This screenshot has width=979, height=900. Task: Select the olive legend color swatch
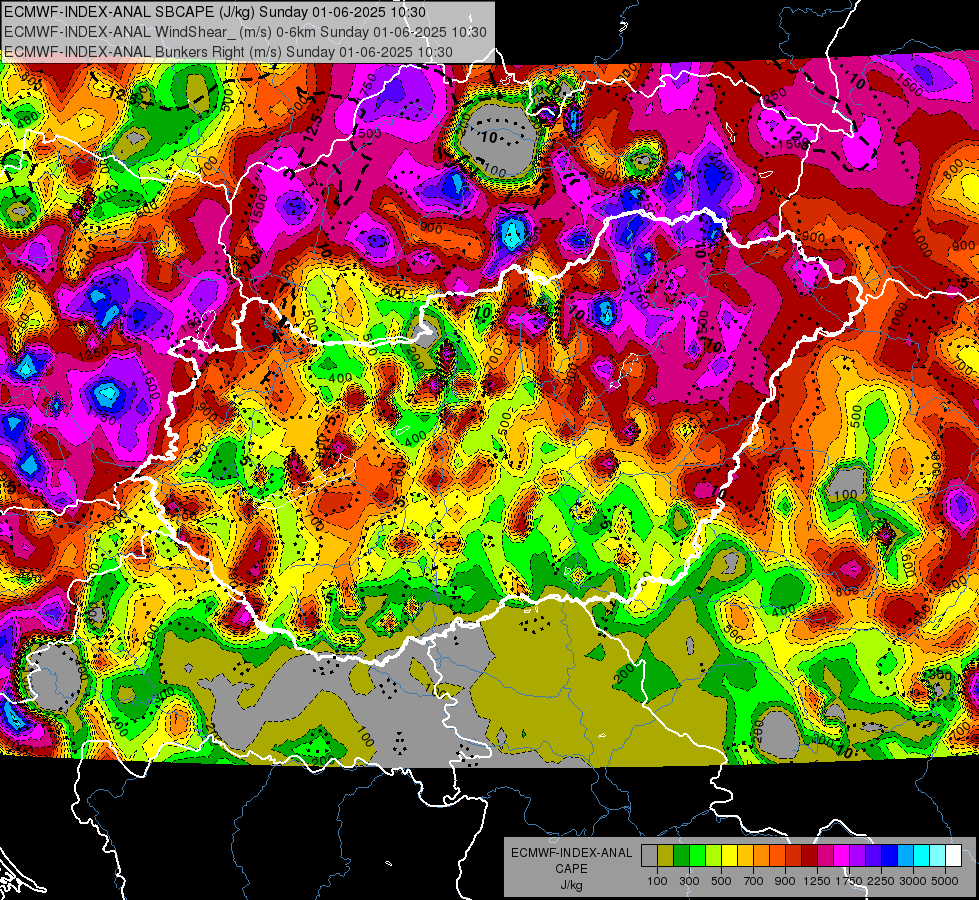coord(665,856)
